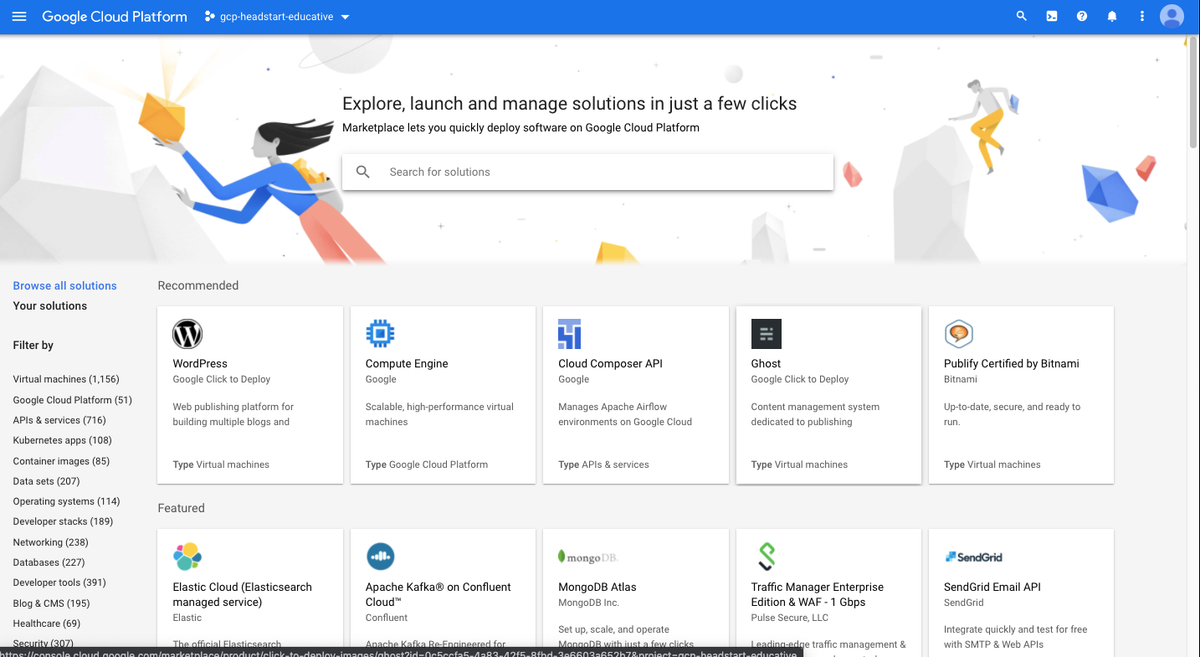Filter by Kubernetes apps (108)

[x=62, y=440]
